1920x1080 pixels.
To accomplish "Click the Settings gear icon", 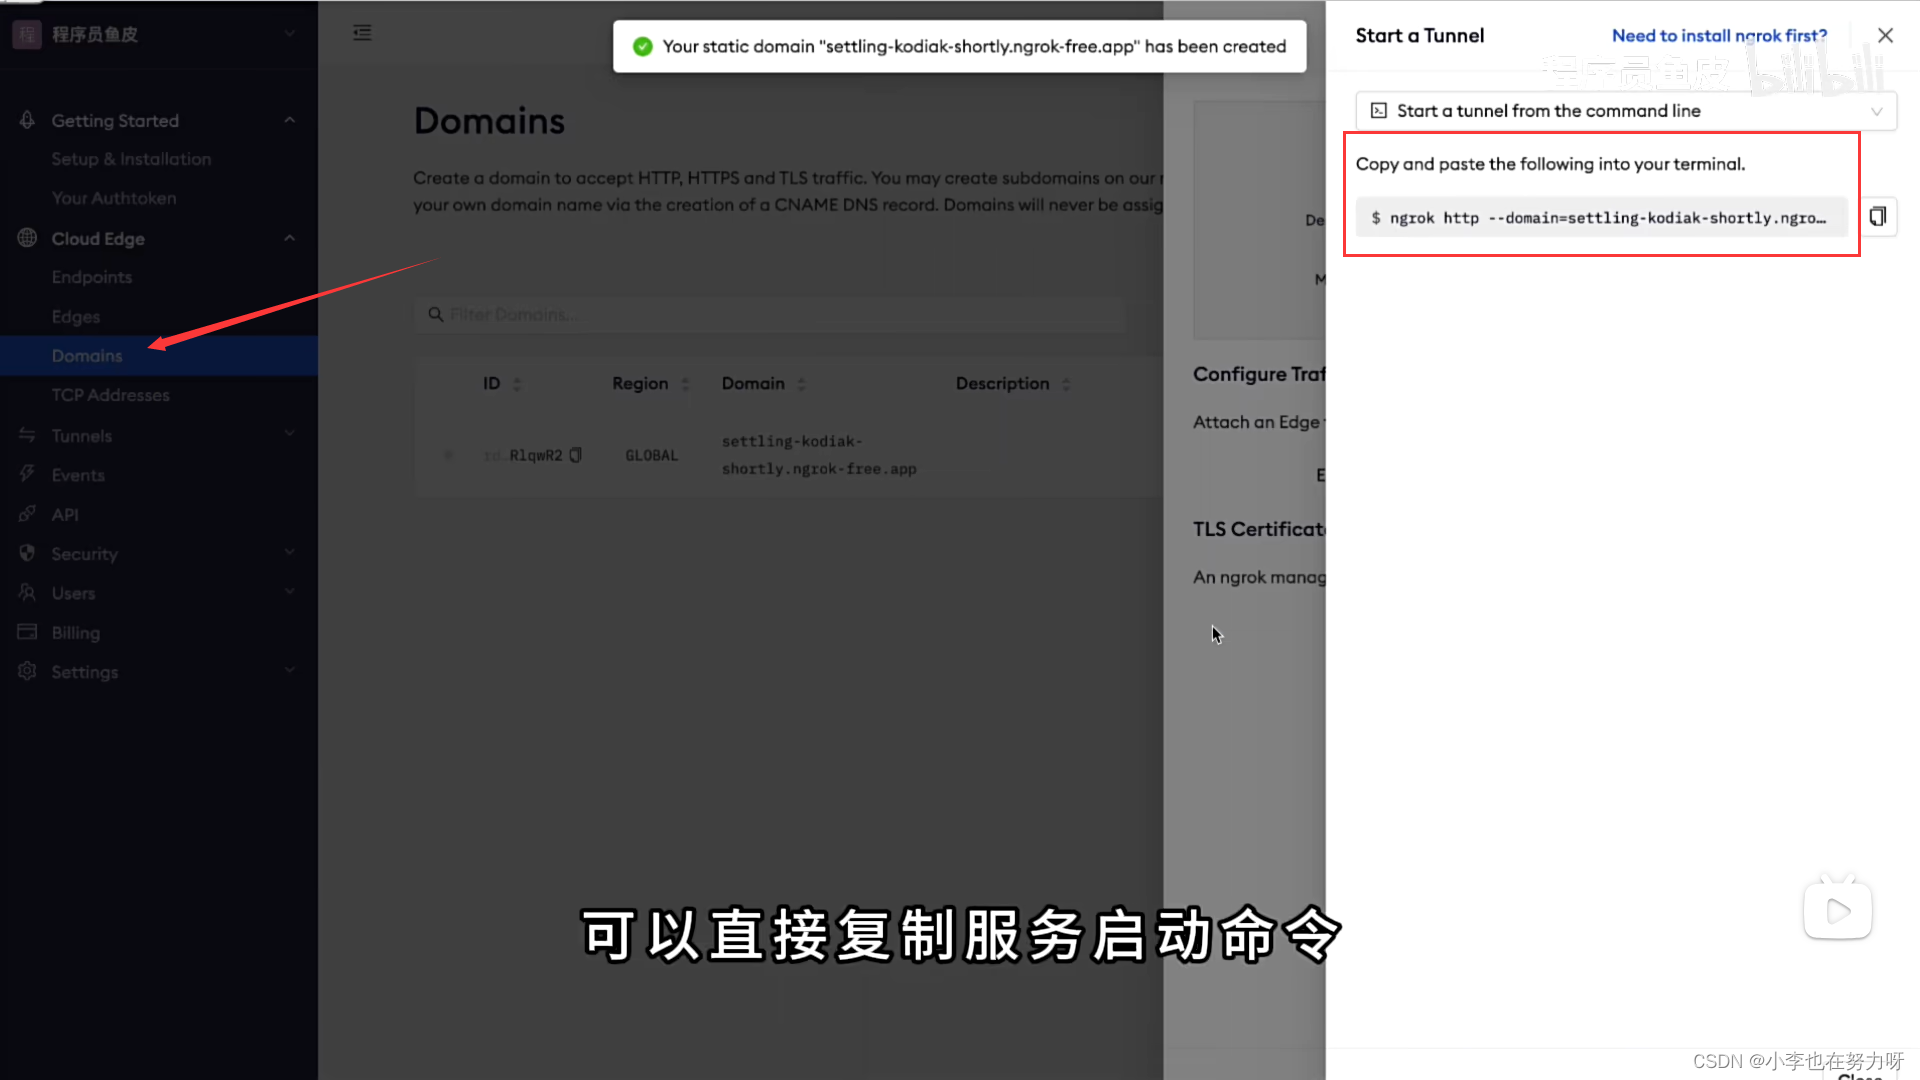I will (27, 671).
